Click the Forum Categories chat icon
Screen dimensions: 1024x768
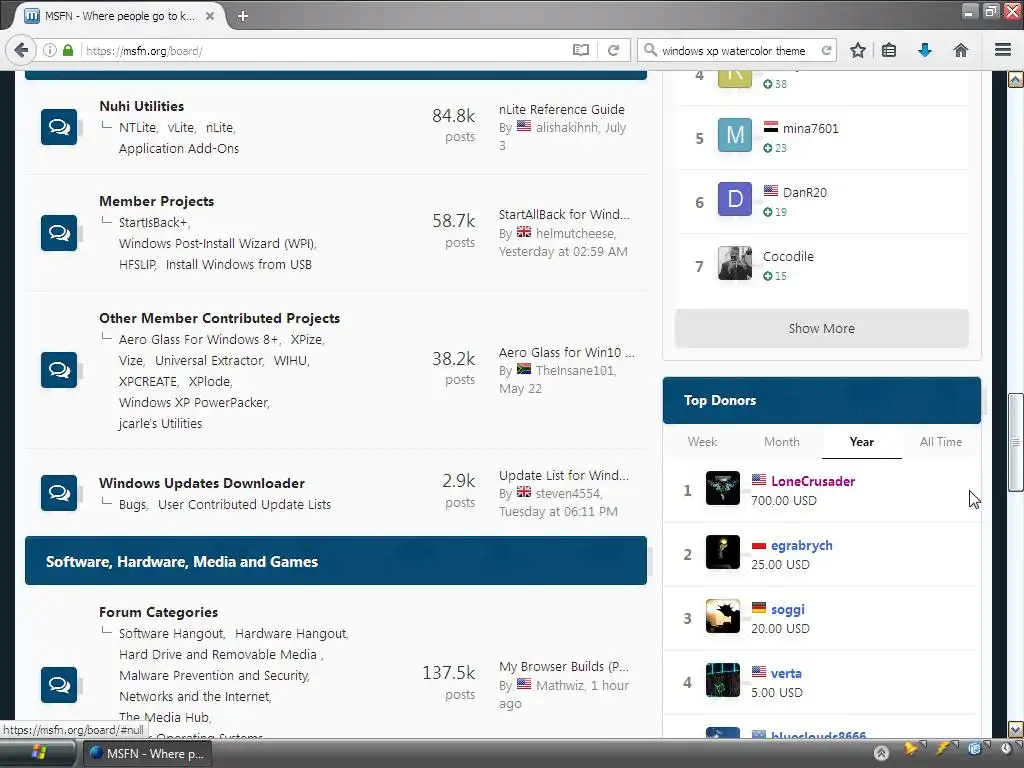[59, 684]
